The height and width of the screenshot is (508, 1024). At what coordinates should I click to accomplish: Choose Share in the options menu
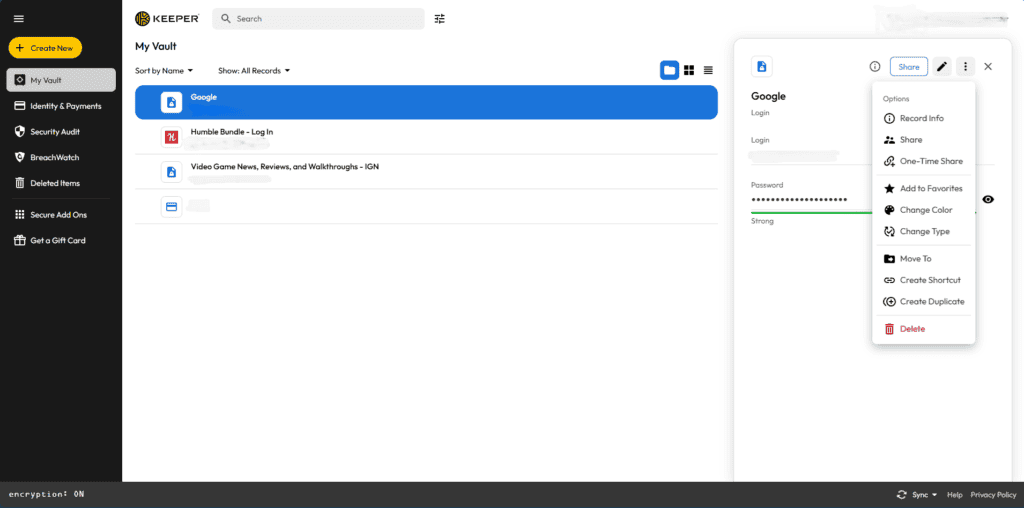(x=923, y=140)
